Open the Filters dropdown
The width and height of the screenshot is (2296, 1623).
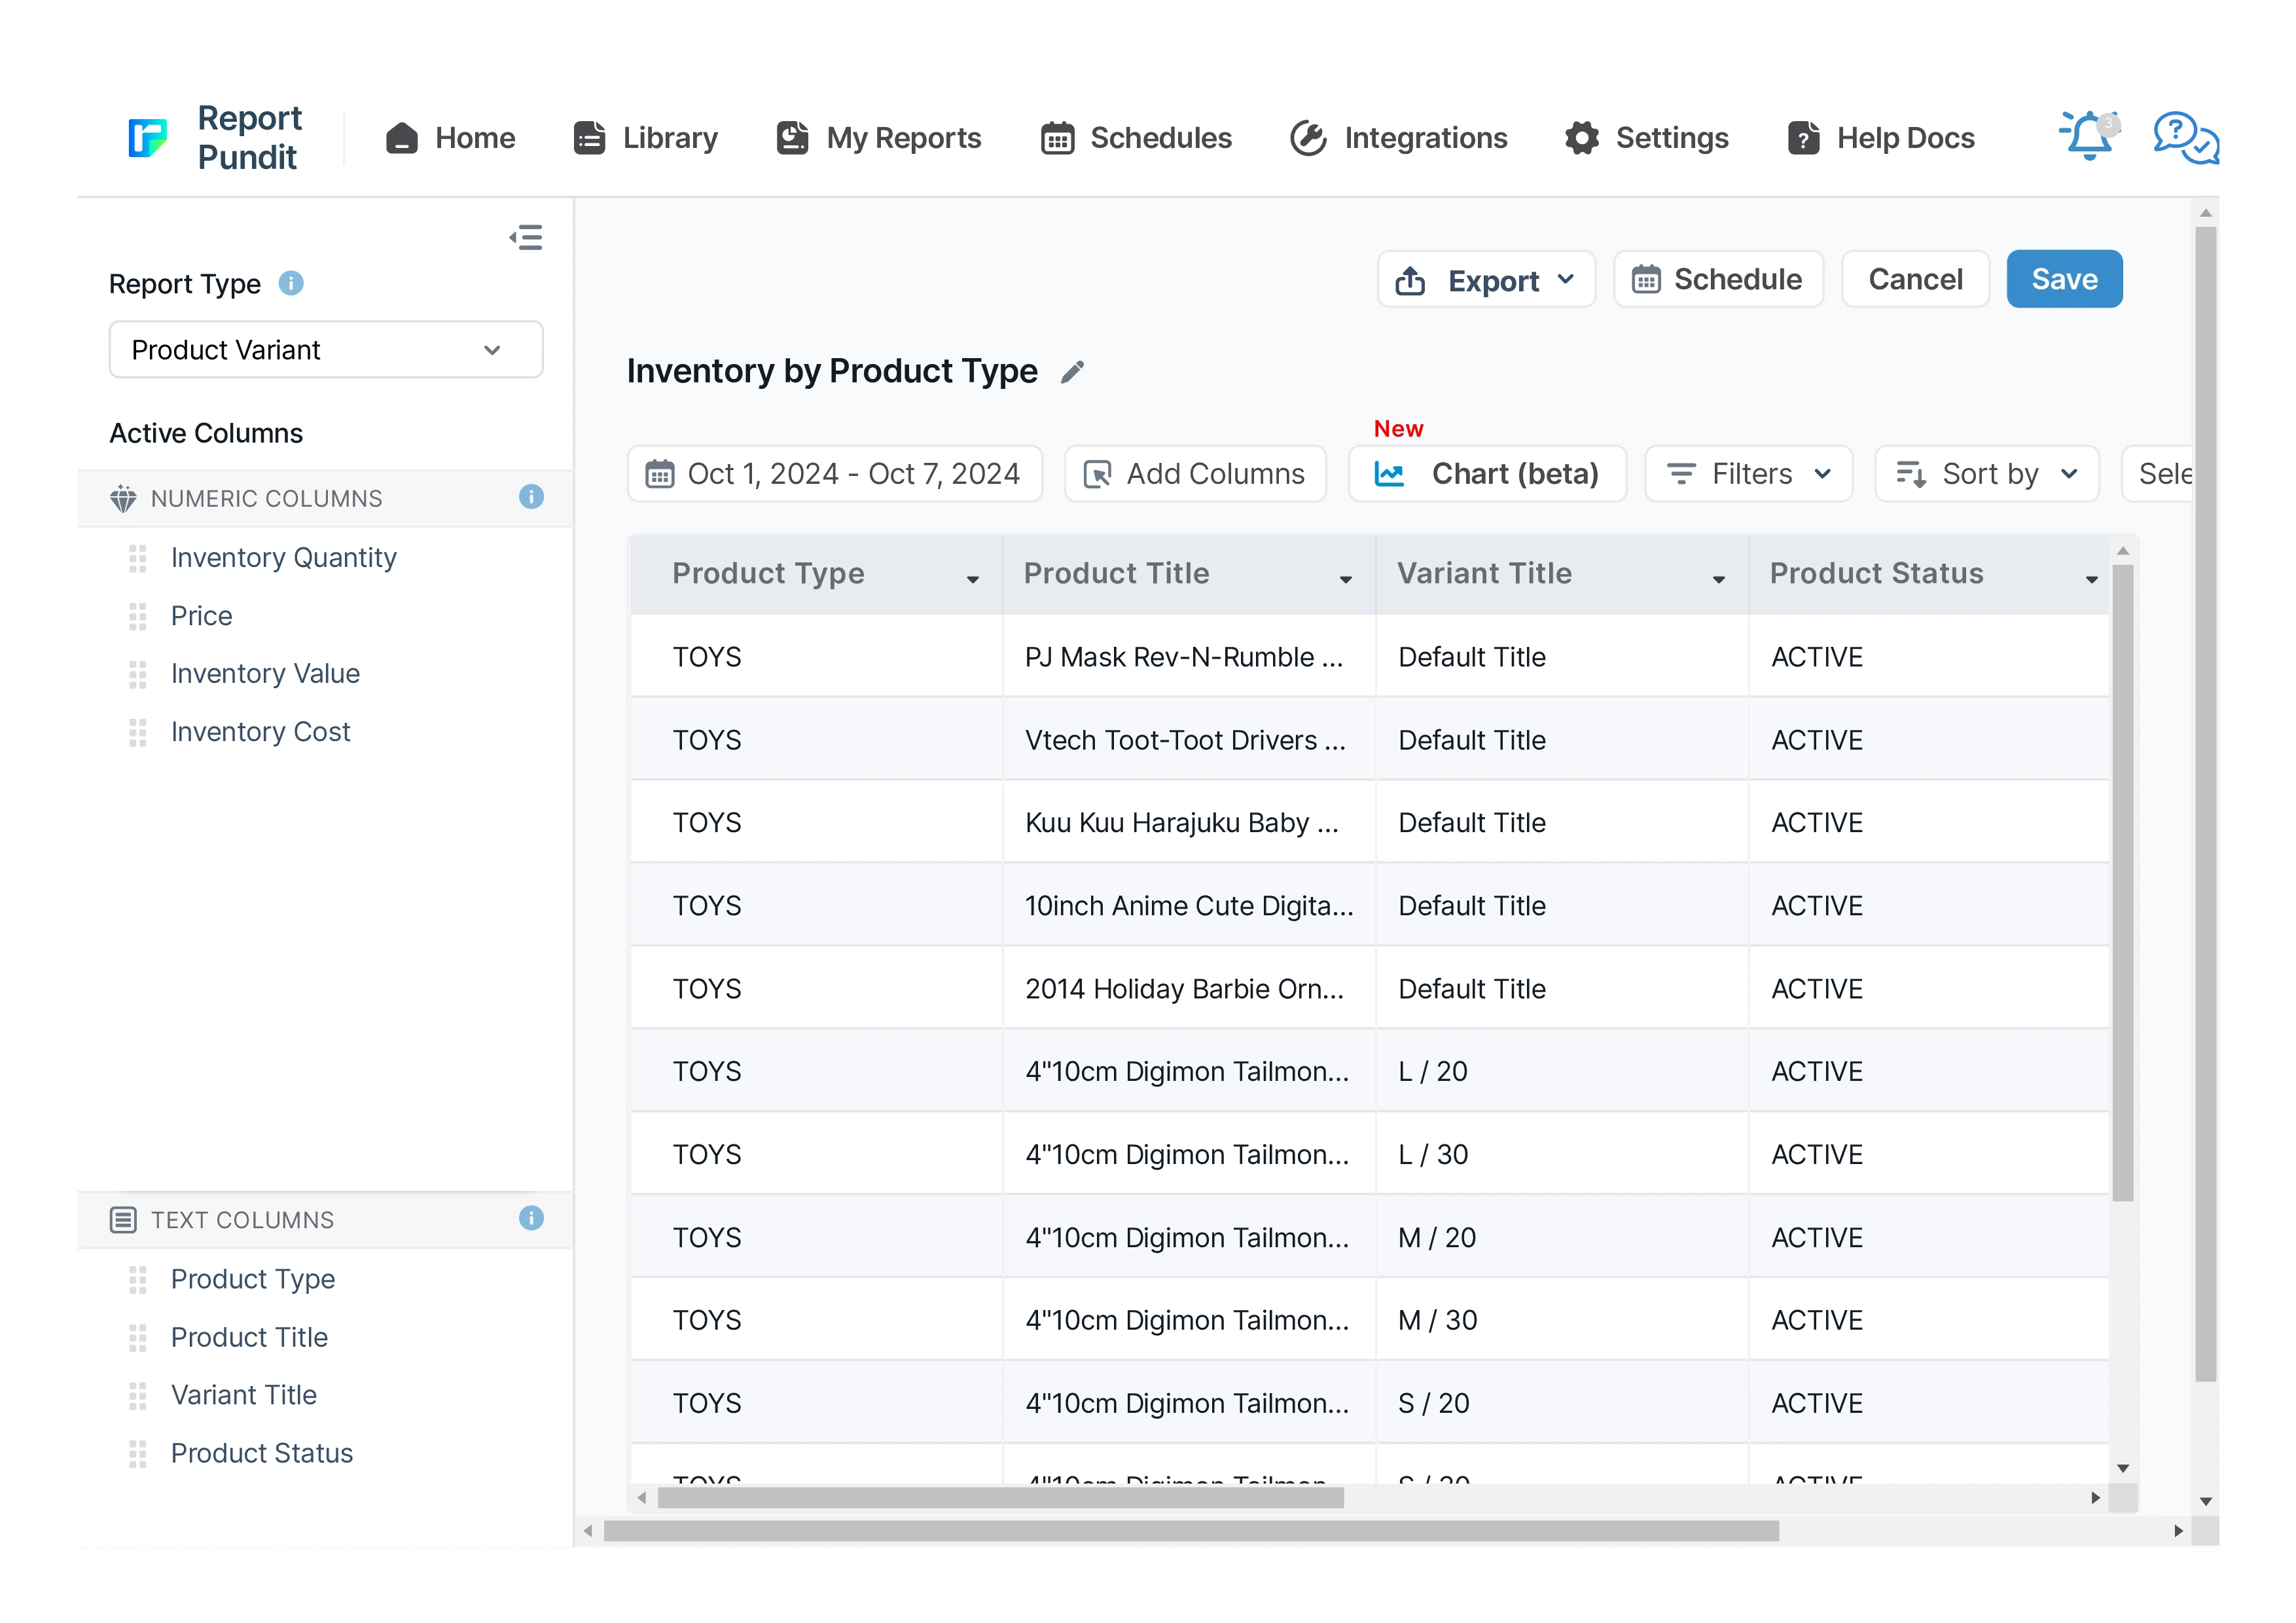[1748, 474]
